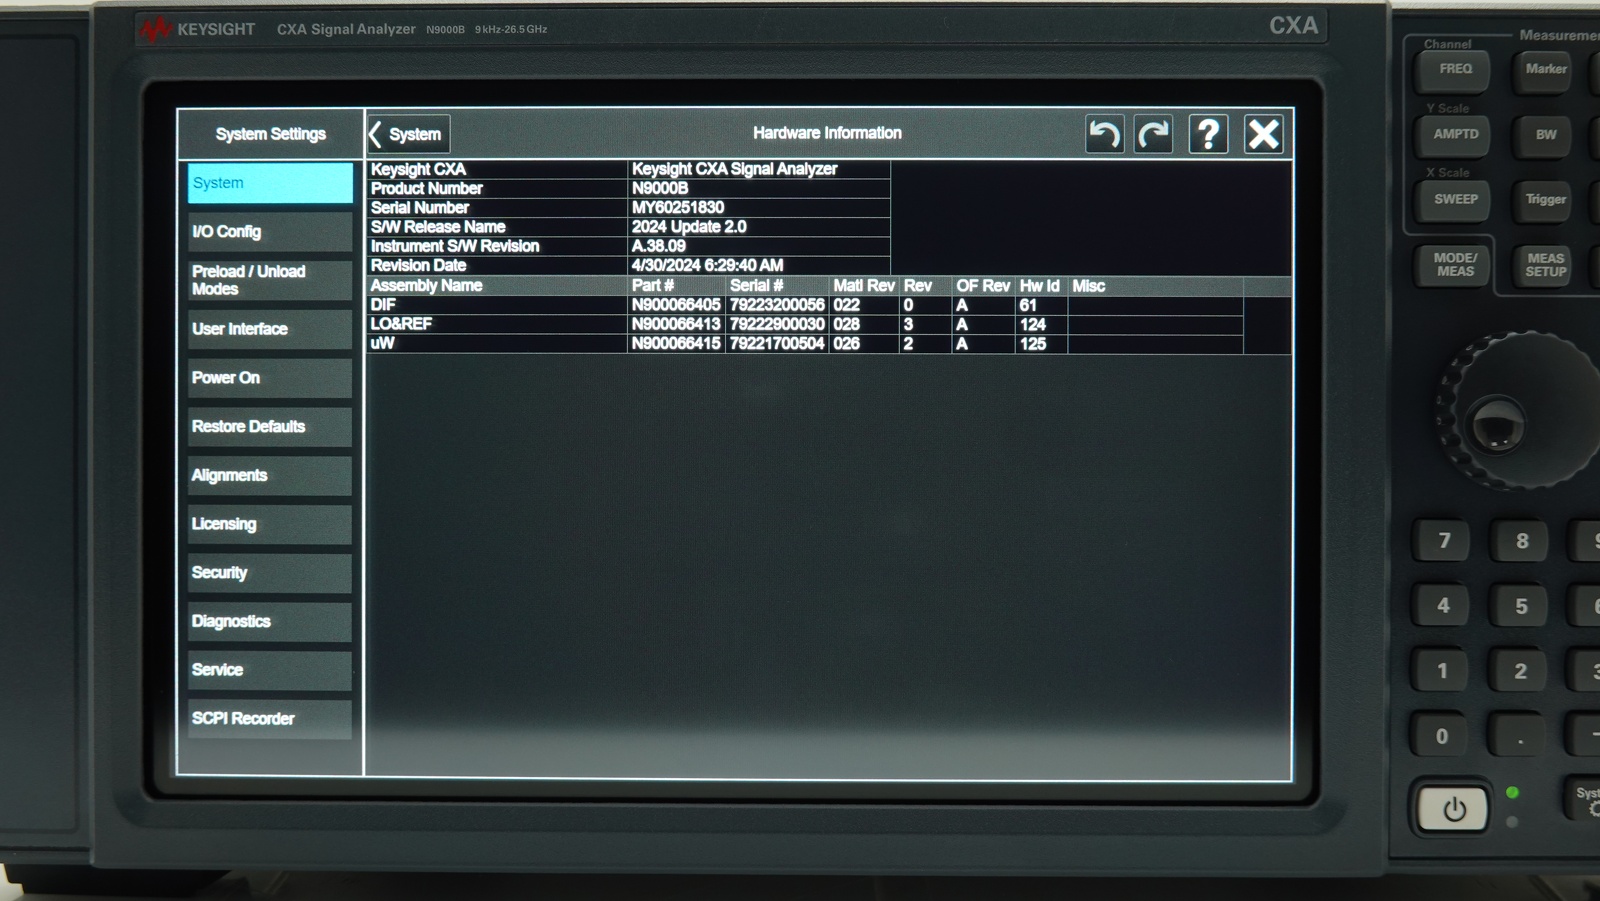The width and height of the screenshot is (1600, 901).
Task: Tap keypad digit 4
Action: 1444,606
